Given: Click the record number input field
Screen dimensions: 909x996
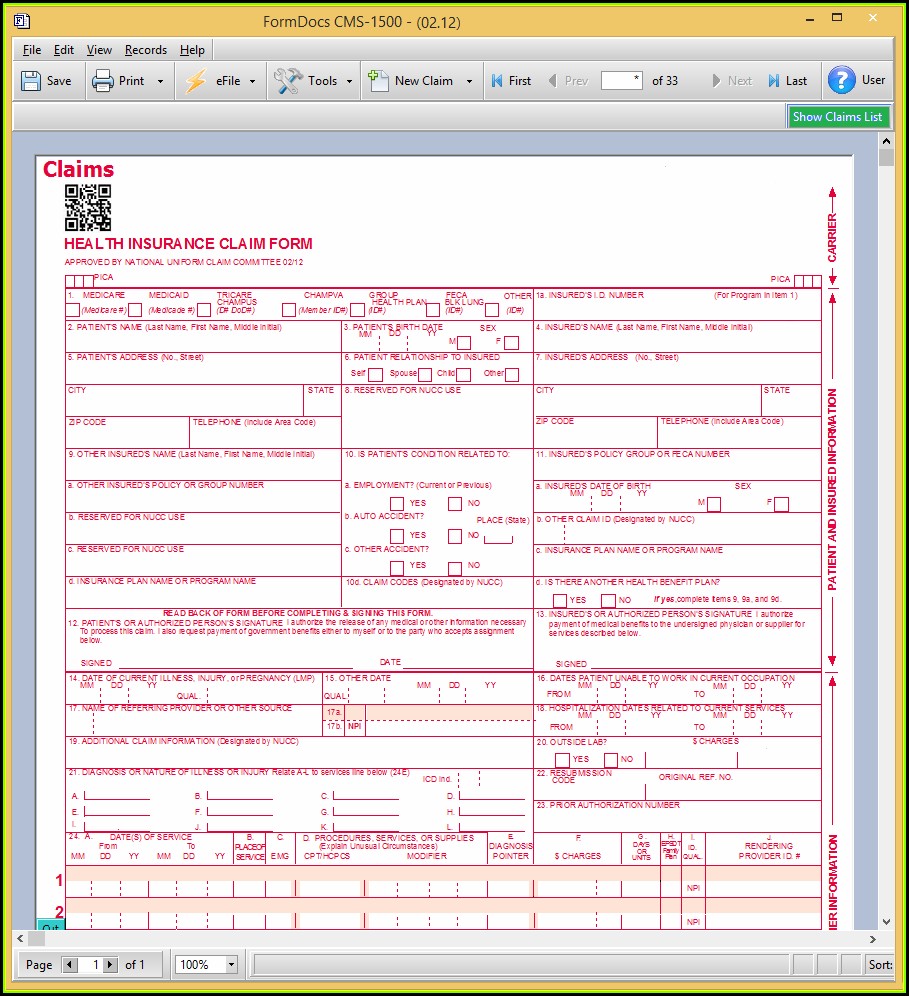Looking at the screenshot, I should (x=621, y=81).
